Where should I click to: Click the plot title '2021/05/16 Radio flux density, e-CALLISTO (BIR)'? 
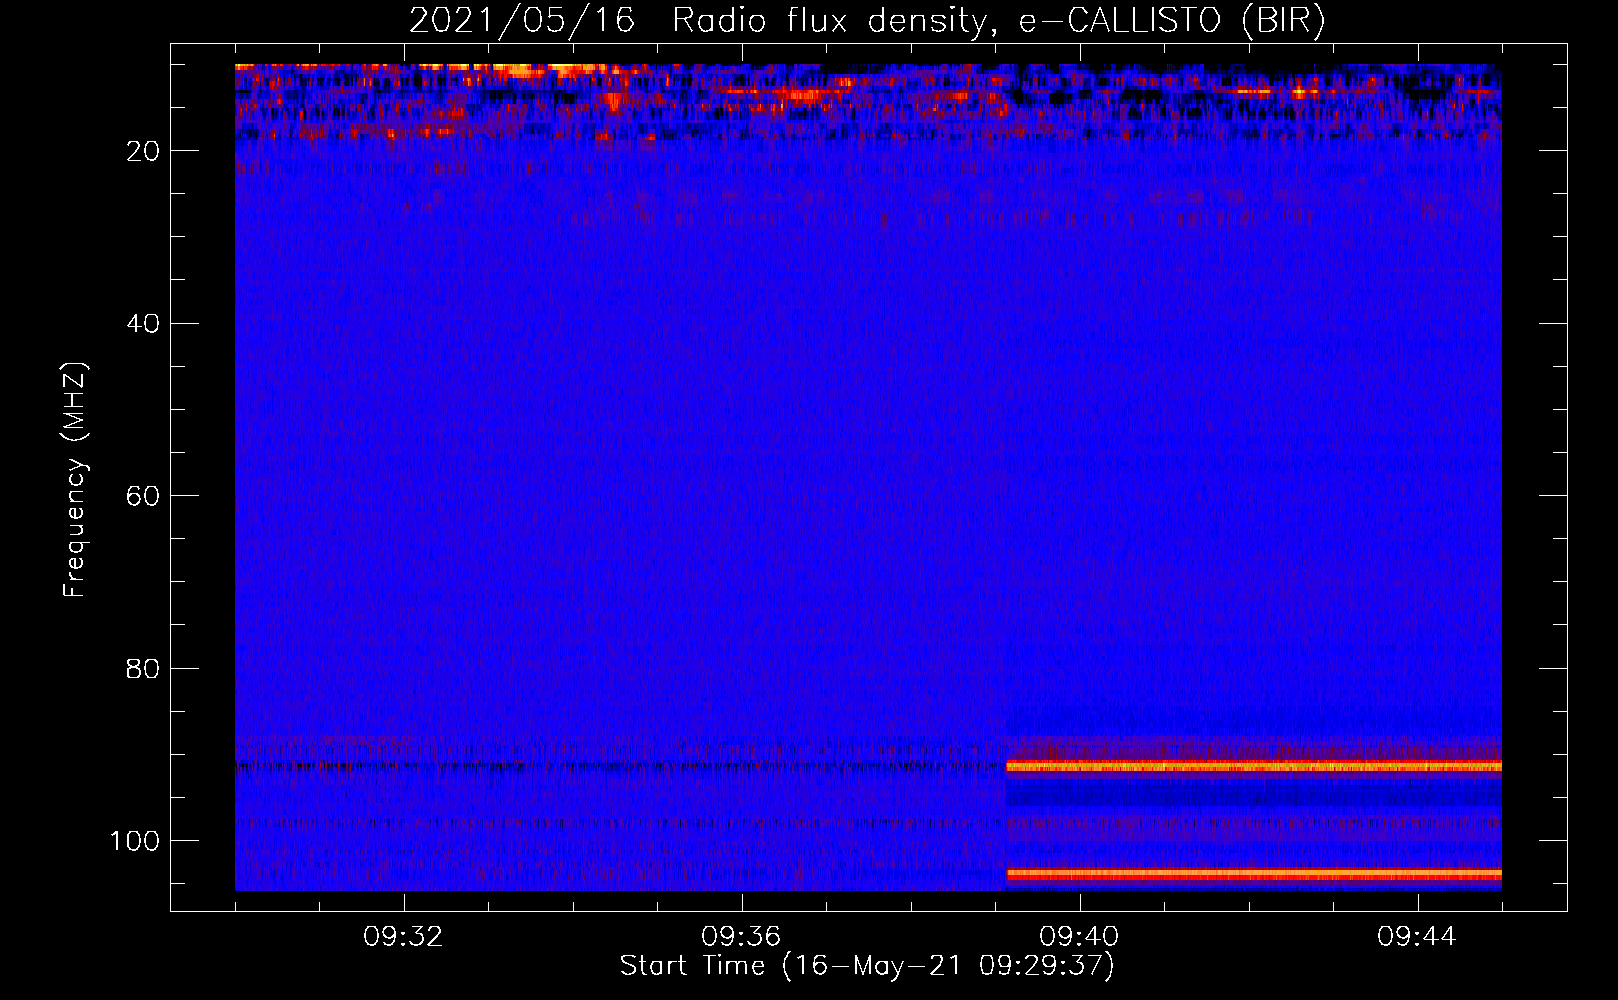click(867, 21)
